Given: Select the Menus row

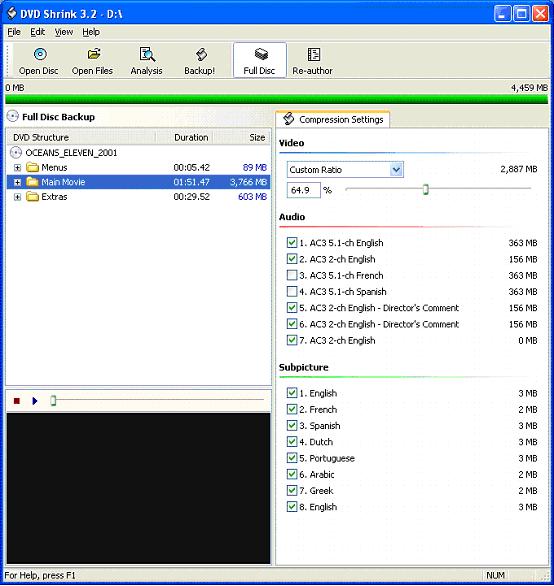Looking at the screenshot, I should [138, 167].
